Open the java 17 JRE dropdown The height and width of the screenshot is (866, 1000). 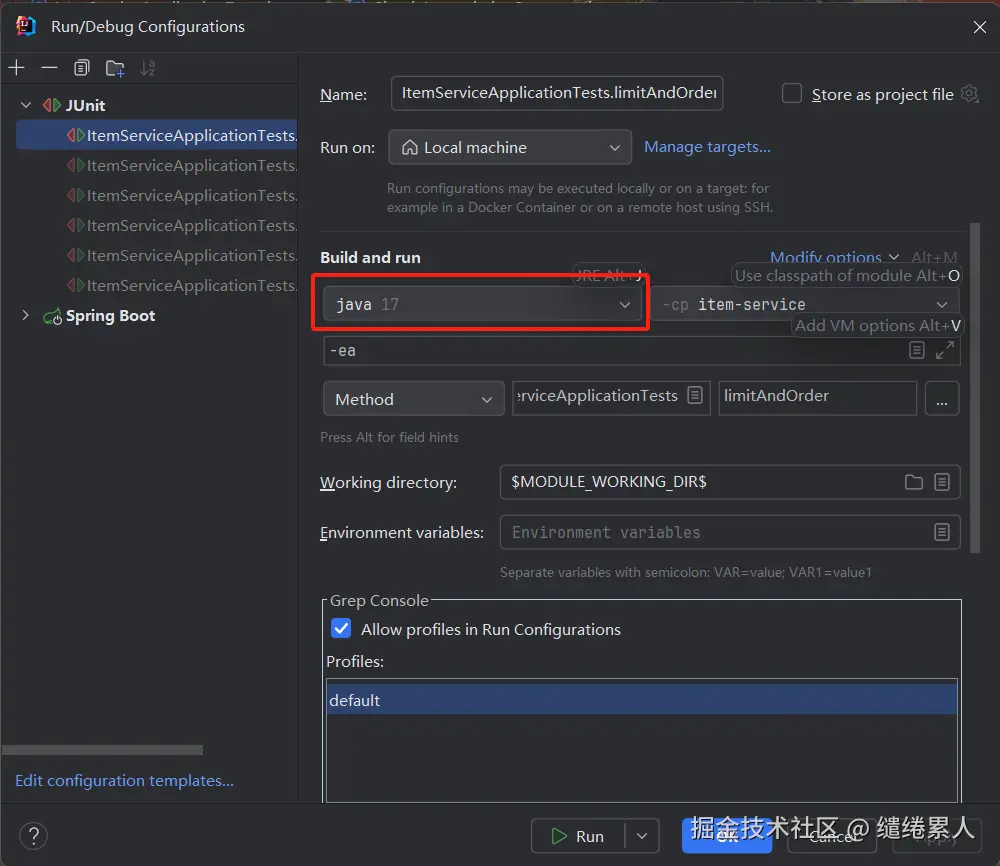pyautogui.click(x=482, y=304)
